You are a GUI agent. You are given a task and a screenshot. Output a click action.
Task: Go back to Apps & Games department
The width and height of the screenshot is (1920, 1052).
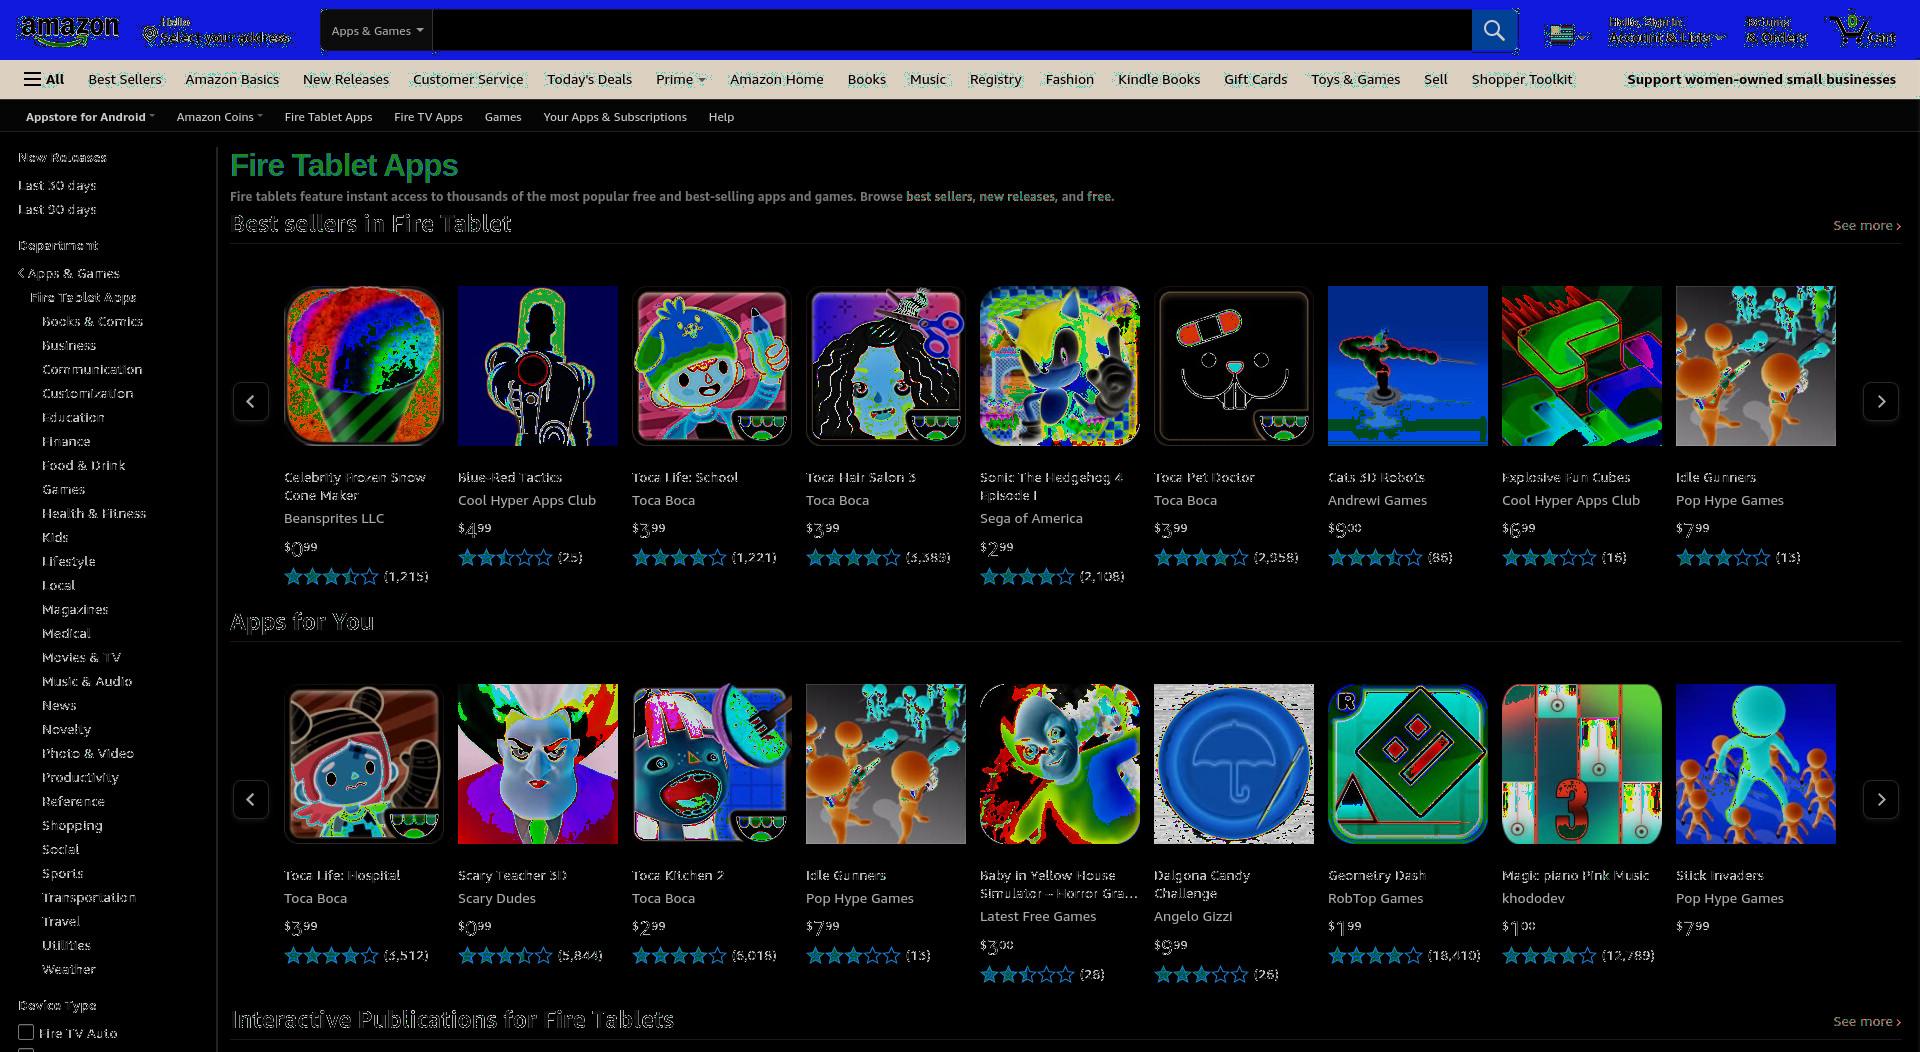[x=69, y=273]
